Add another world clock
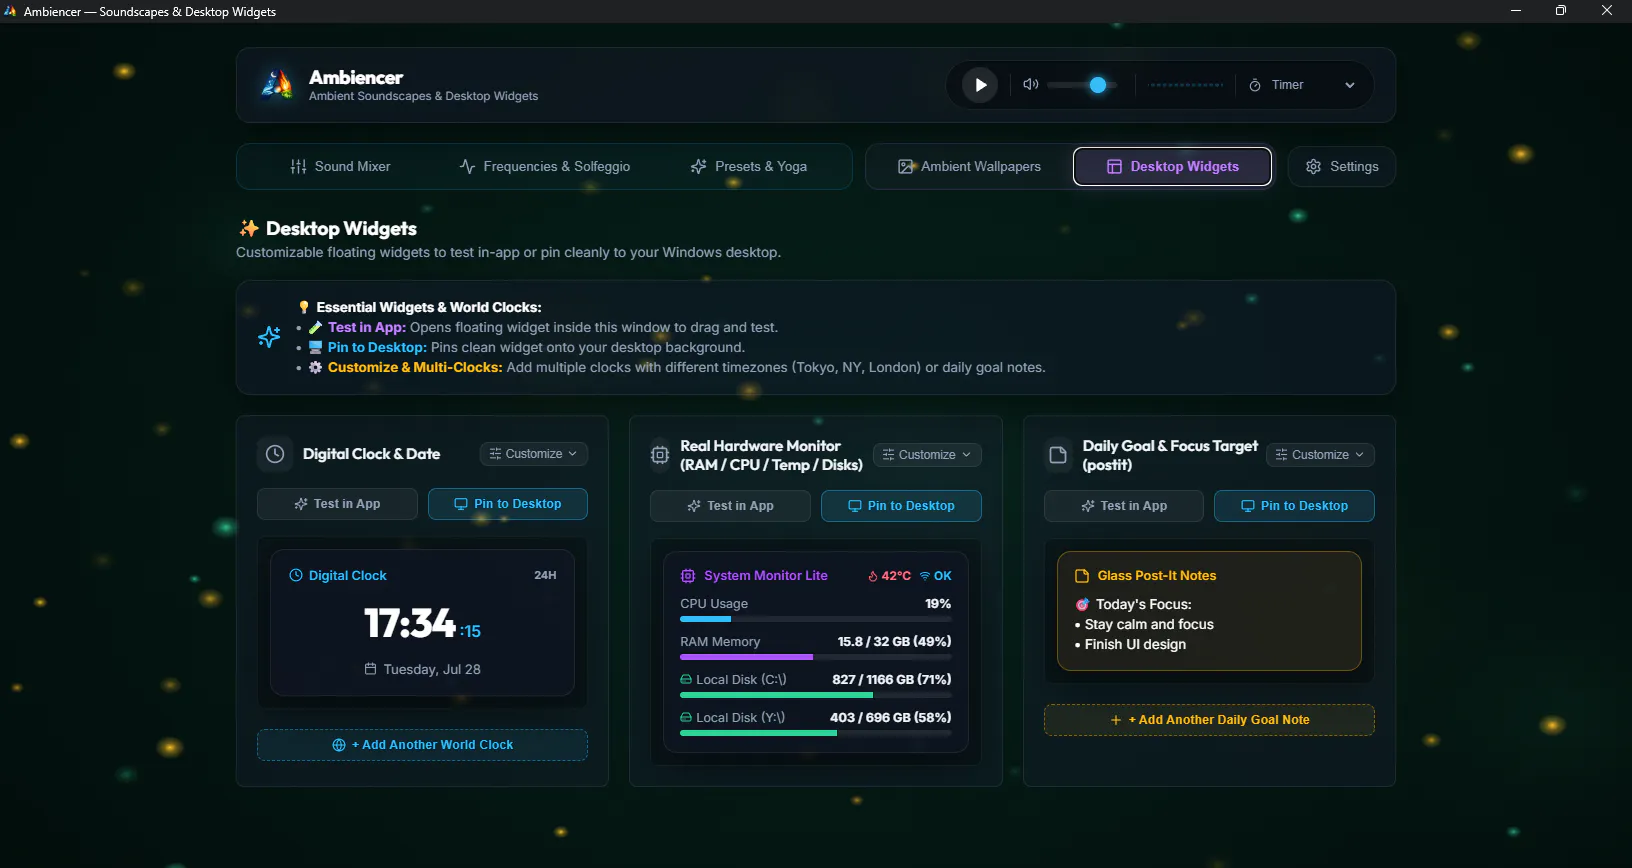The width and height of the screenshot is (1632, 868). pyautogui.click(x=422, y=745)
